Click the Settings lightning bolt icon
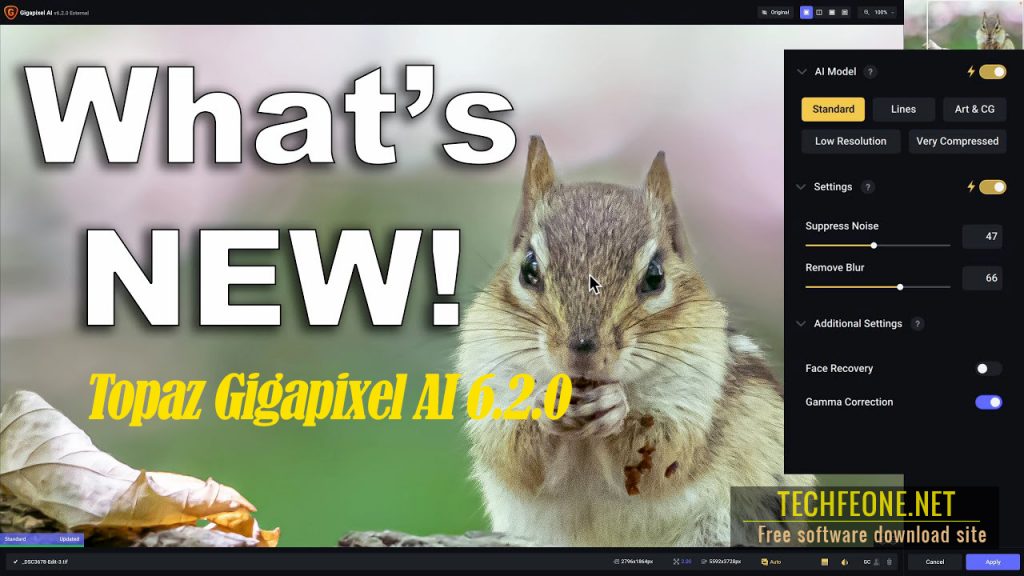This screenshot has width=1024, height=576. point(971,187)
